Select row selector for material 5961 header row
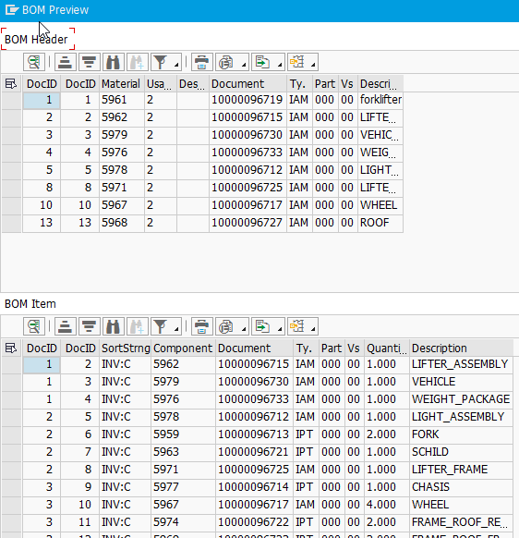The image size is (519, 538). (x=12, y=100)
